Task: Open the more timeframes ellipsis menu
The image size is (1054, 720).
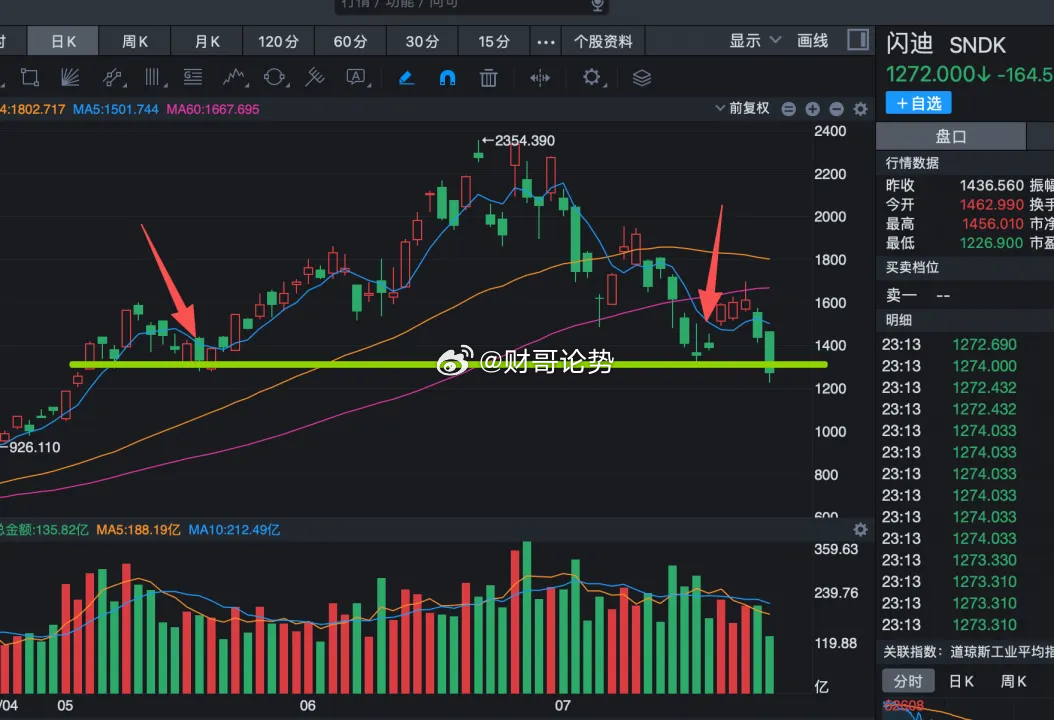Action: pyautogui.click(x=546, y=42)
